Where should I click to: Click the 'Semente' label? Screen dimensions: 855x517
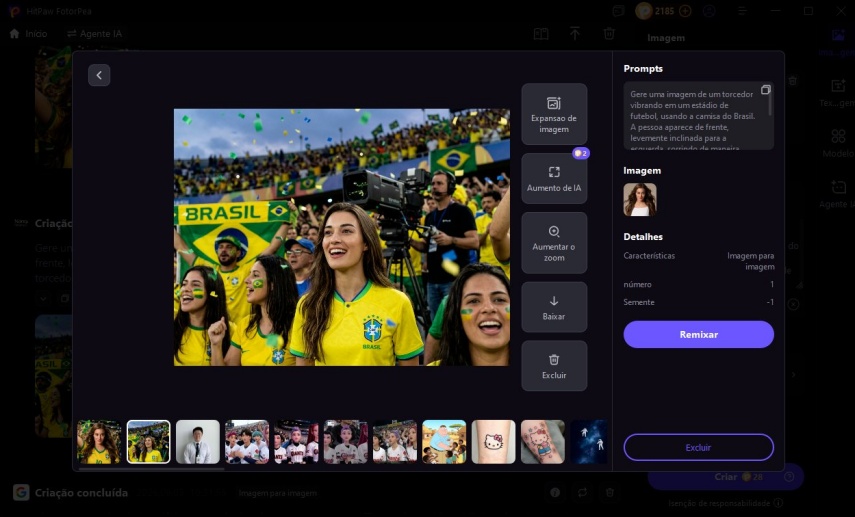(639, 302)
